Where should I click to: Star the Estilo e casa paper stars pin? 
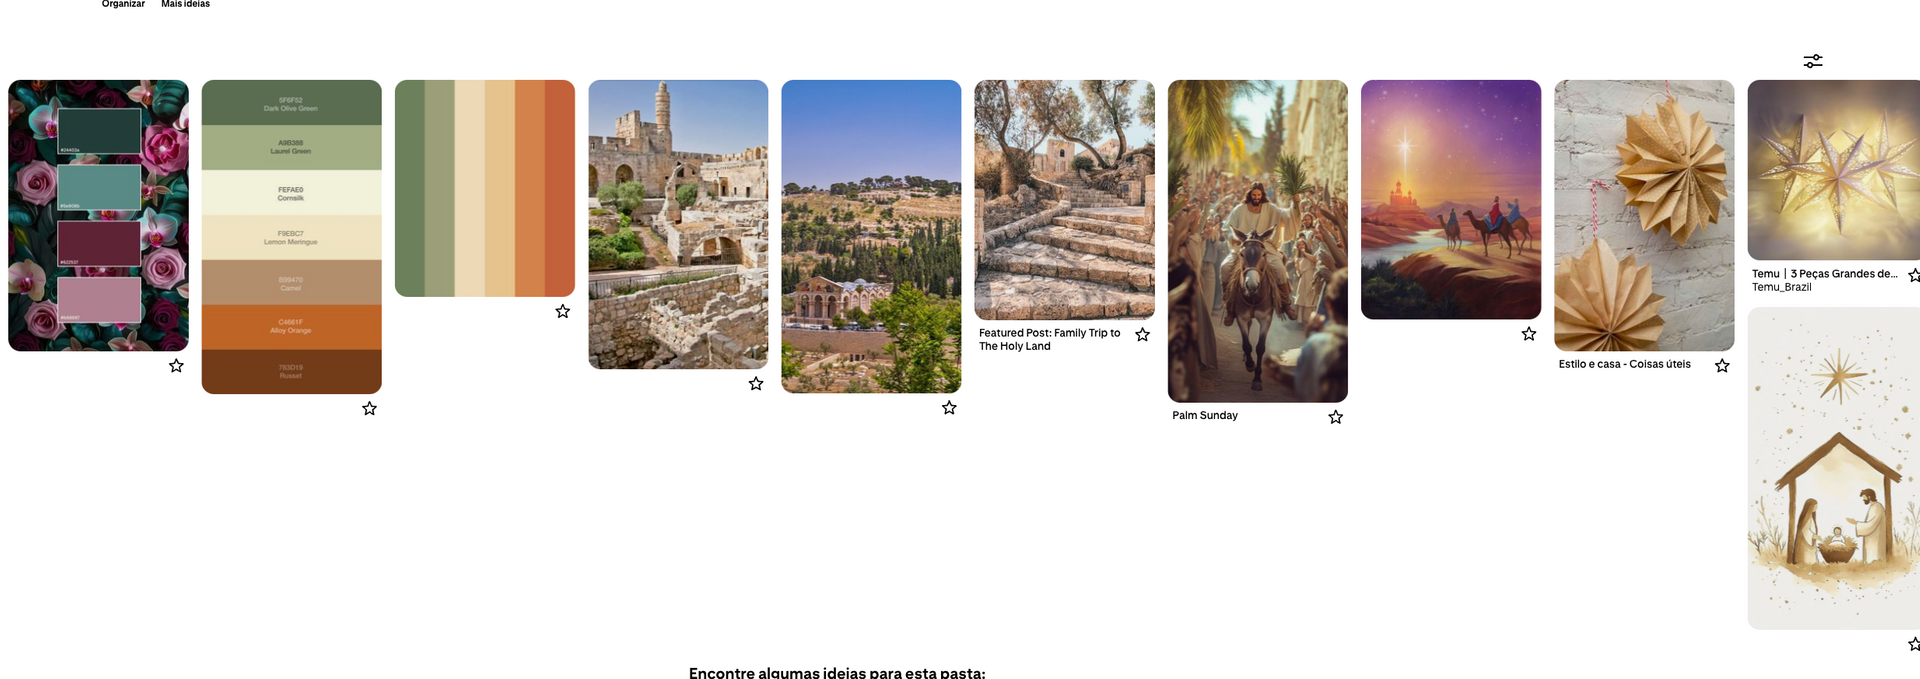[1722, 365]
